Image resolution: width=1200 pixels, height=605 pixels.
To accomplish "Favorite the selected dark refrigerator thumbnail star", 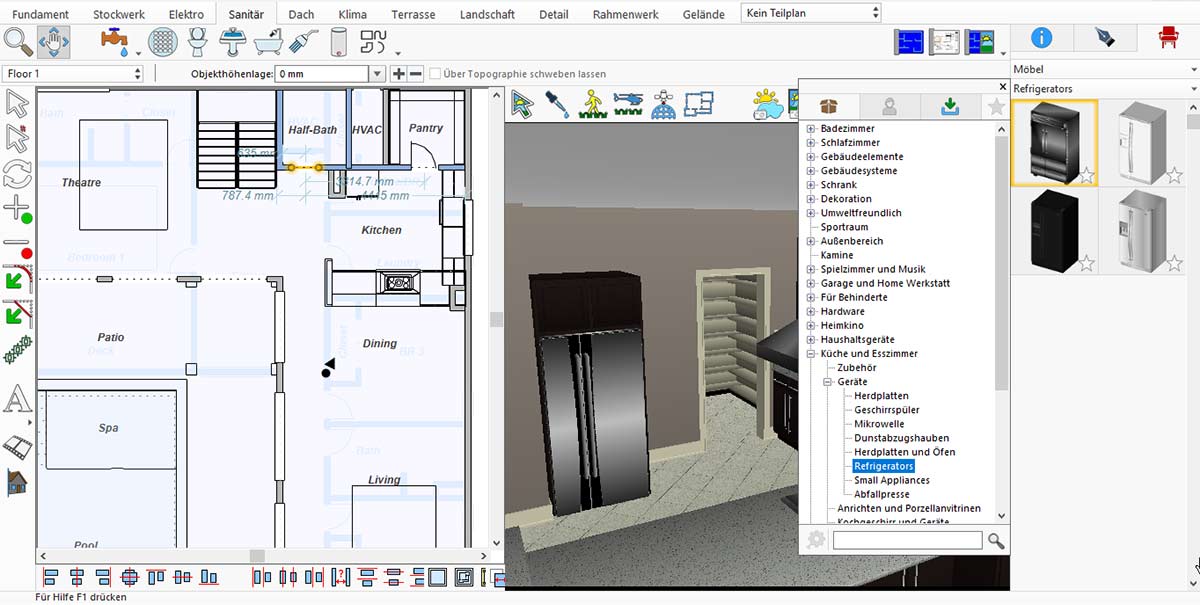I will (x=1086, y=177).
